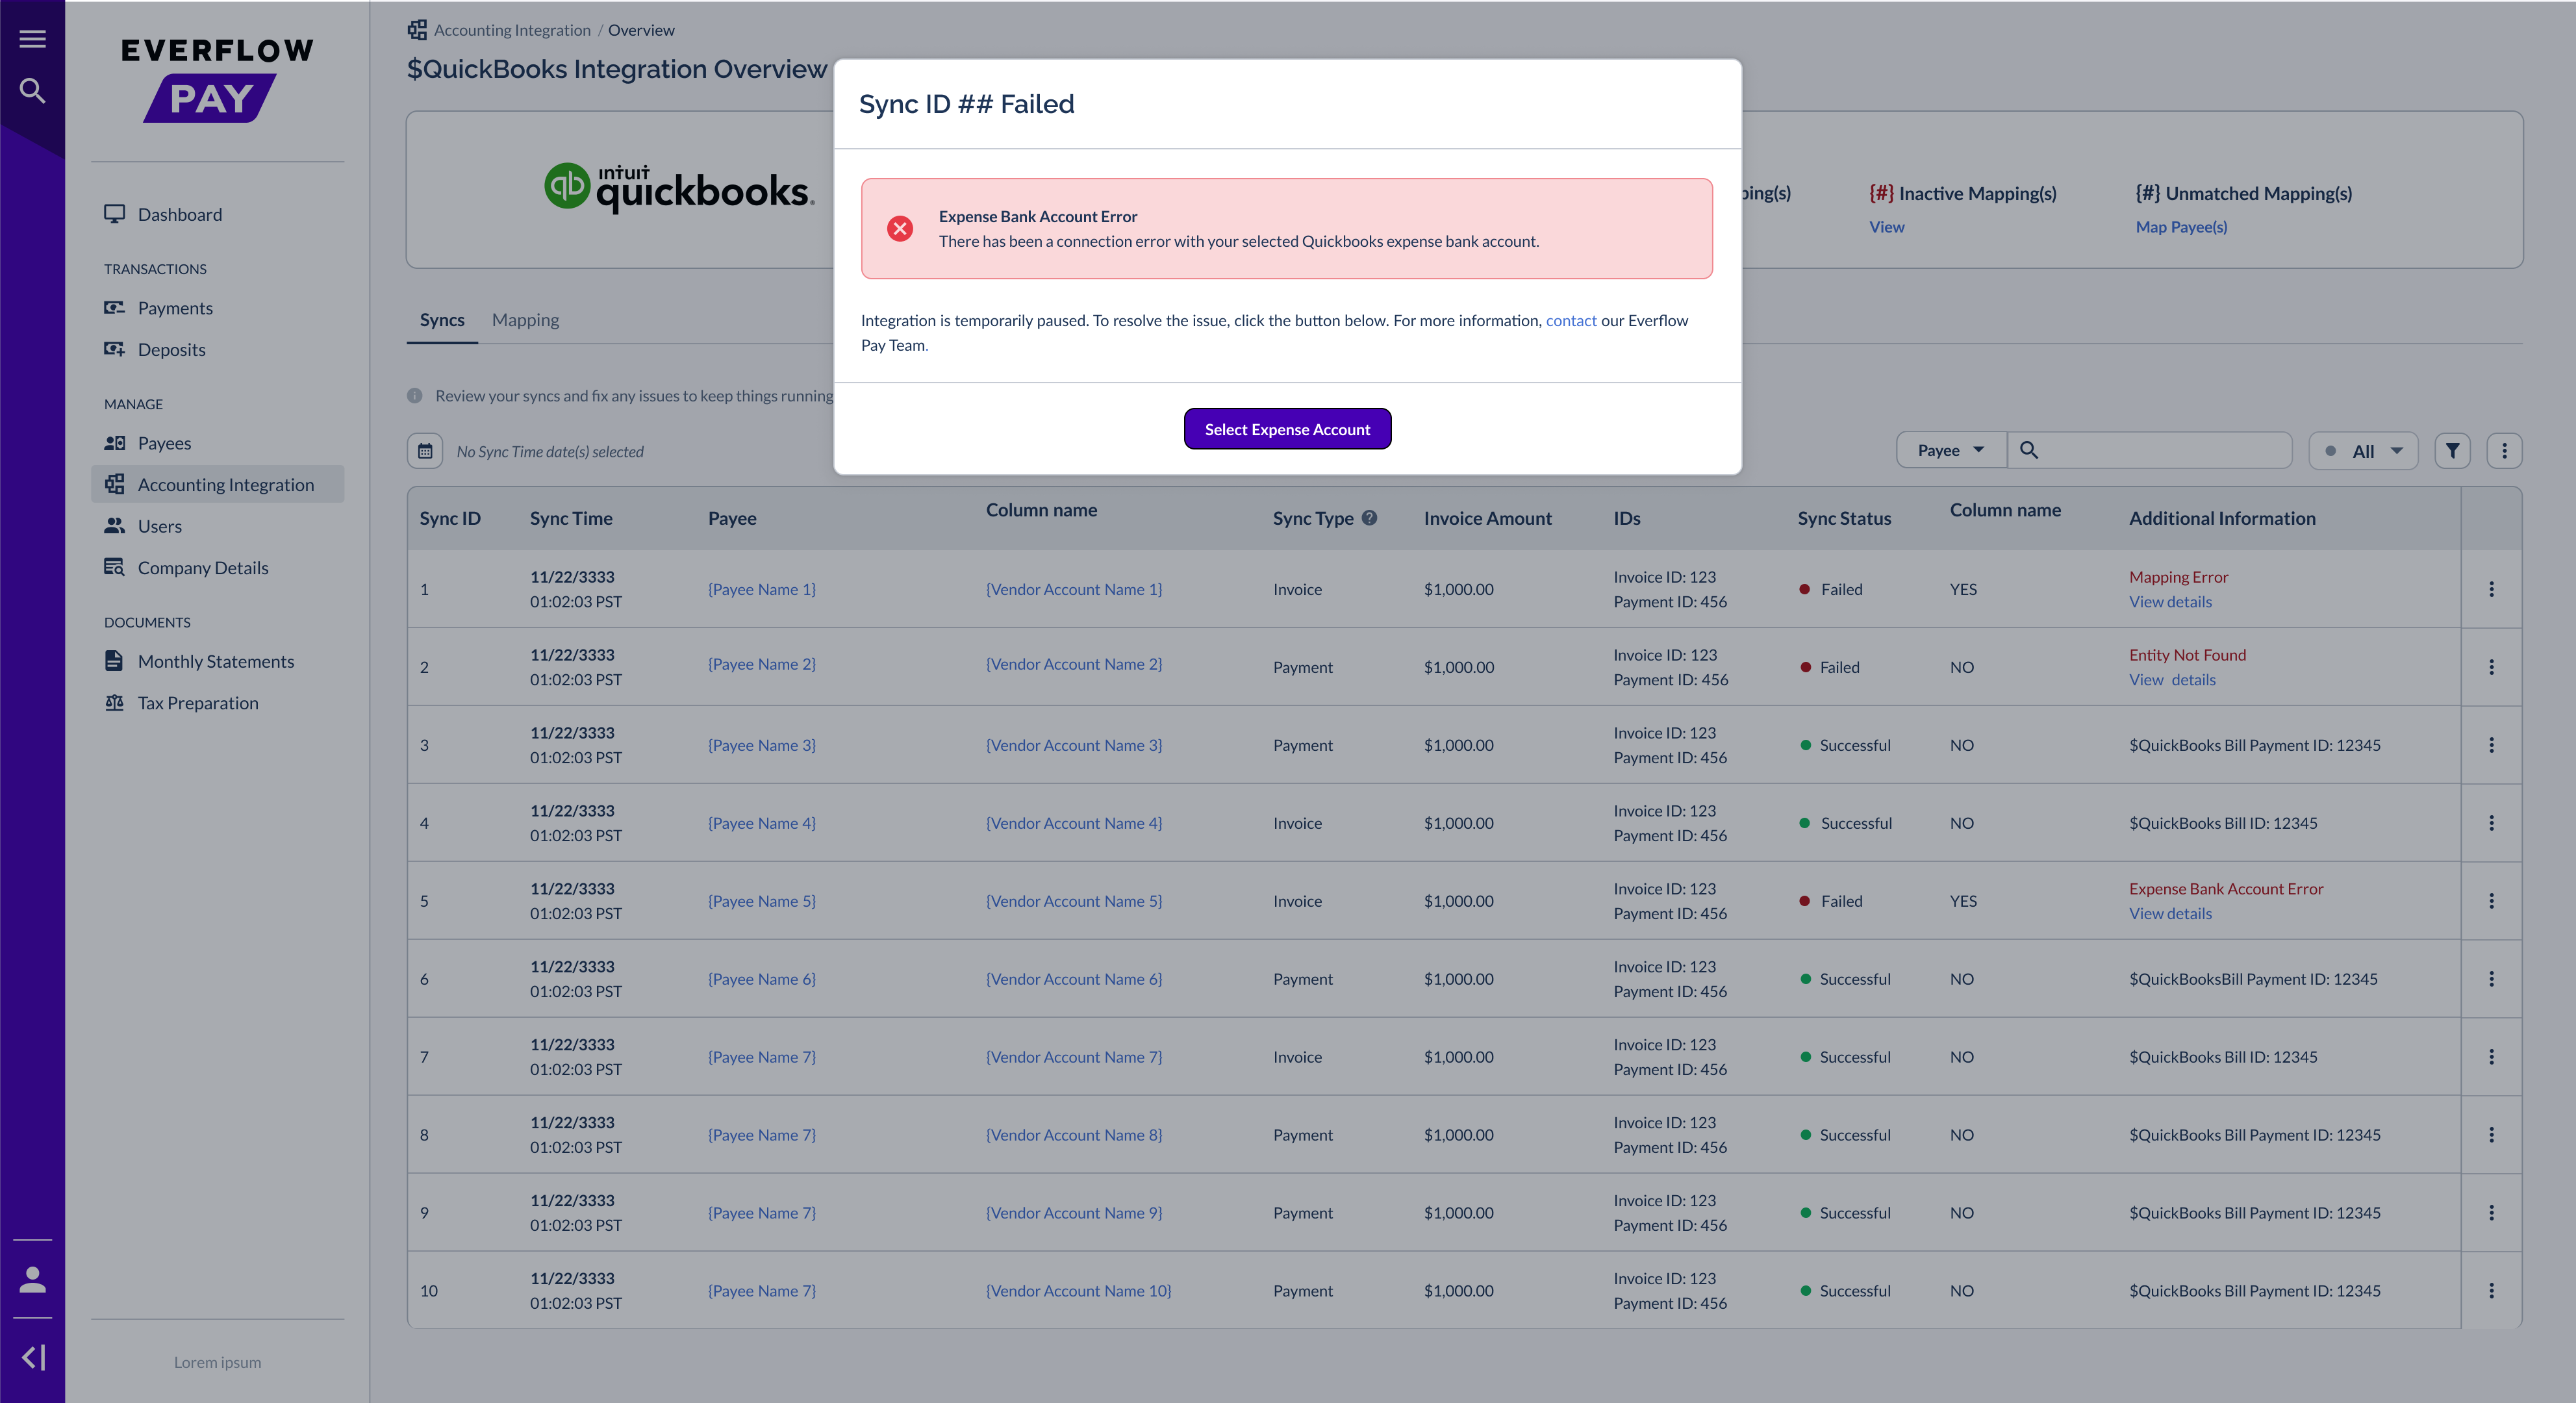Click the info icon beside review syncs text
This screenshot has width=2576, height=1403.
(415, 396)
